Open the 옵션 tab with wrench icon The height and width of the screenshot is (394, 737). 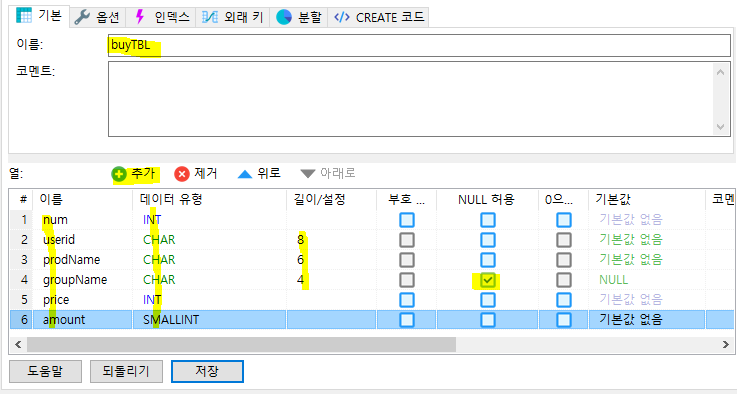click(97, 17)
